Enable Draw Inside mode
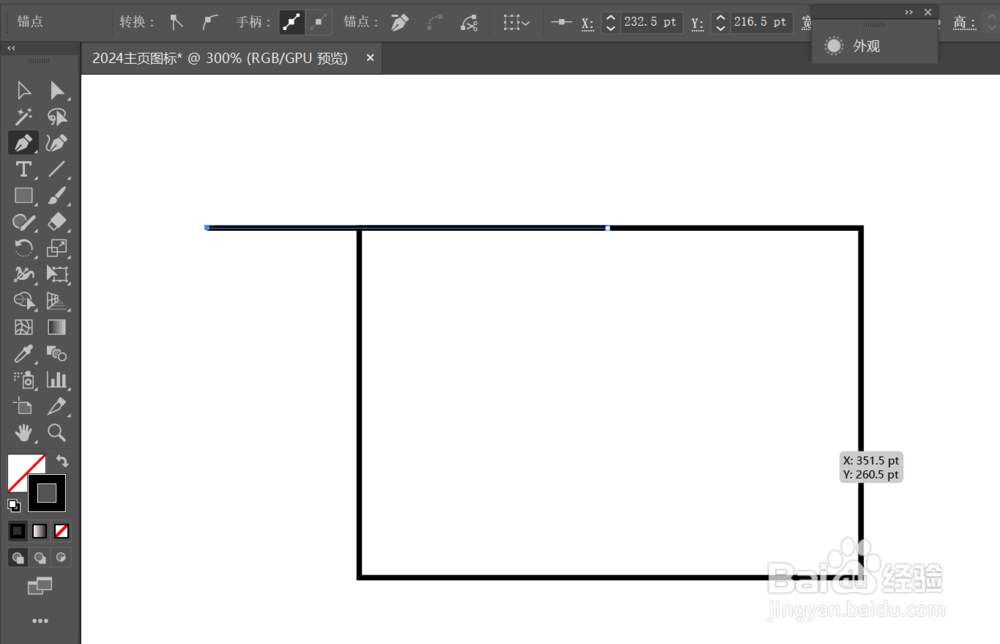Screen dimensions: 1000x644 [61, 558]
